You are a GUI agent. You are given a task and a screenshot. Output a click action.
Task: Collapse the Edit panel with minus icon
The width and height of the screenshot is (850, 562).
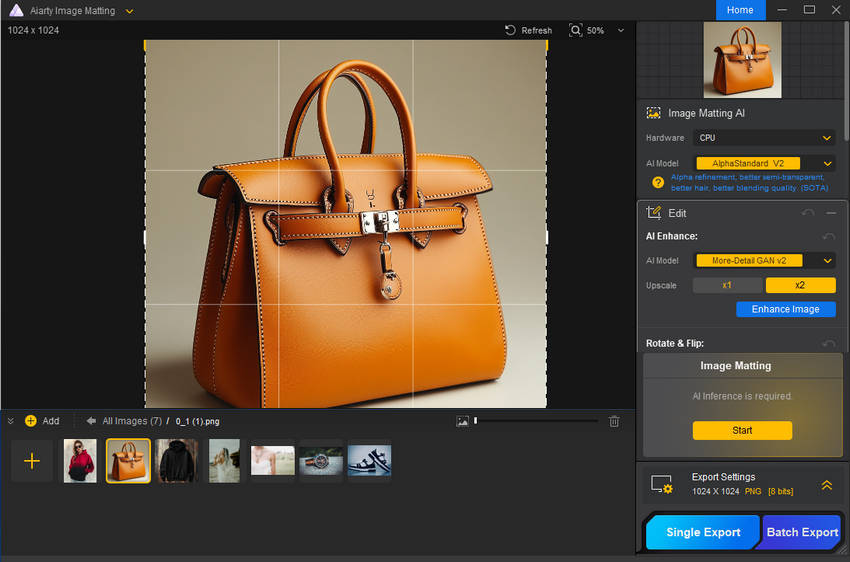(831, 213)
